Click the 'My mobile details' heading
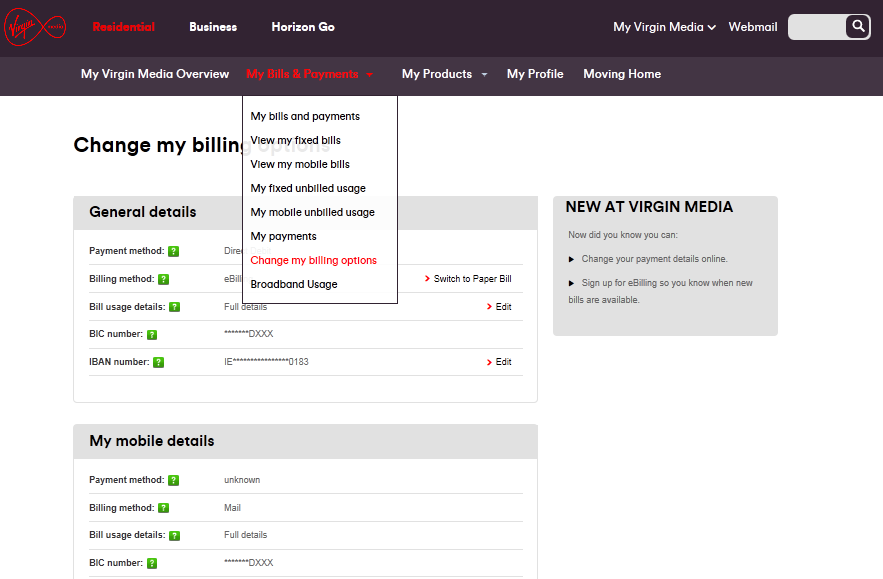The width and height of the screenshot is (883, 579). 152,441
